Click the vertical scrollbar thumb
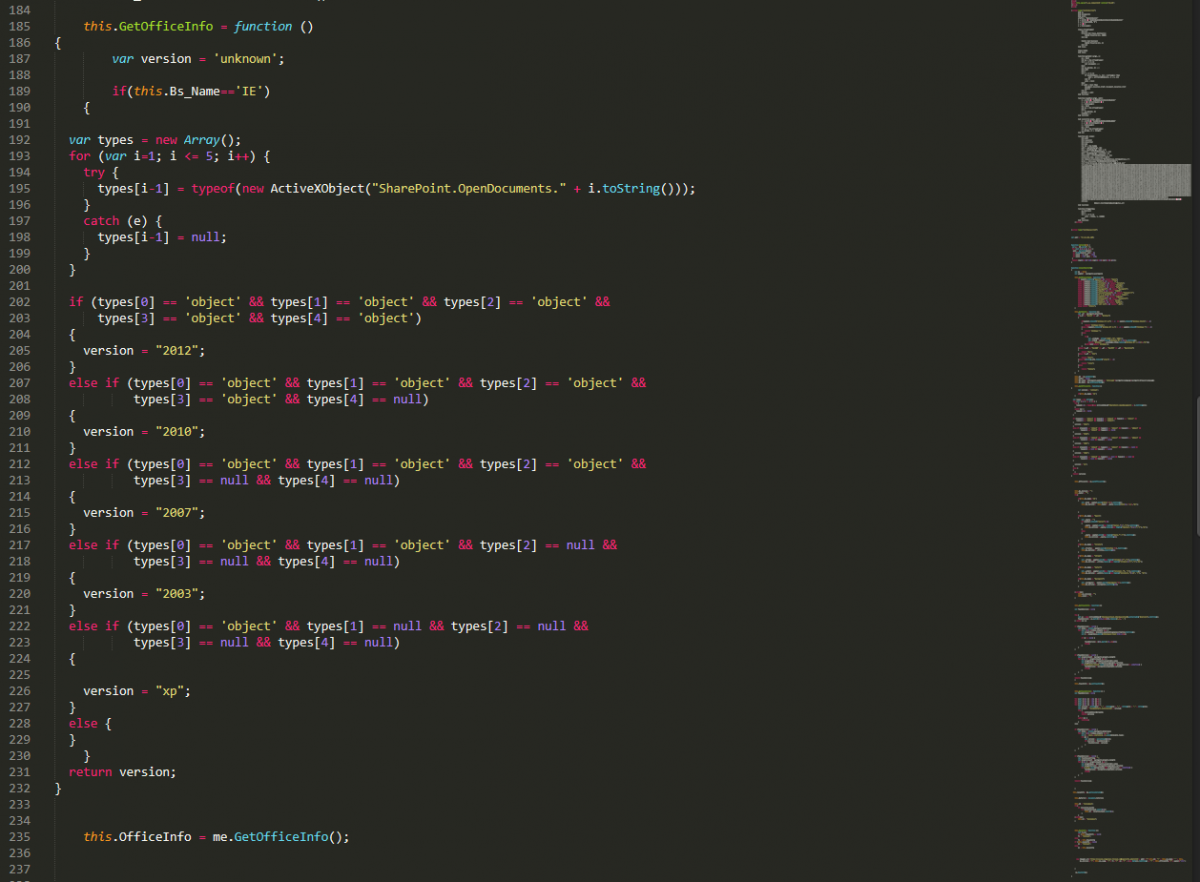The height and width of the screenshot is (882, 1200). point(1196,413)
